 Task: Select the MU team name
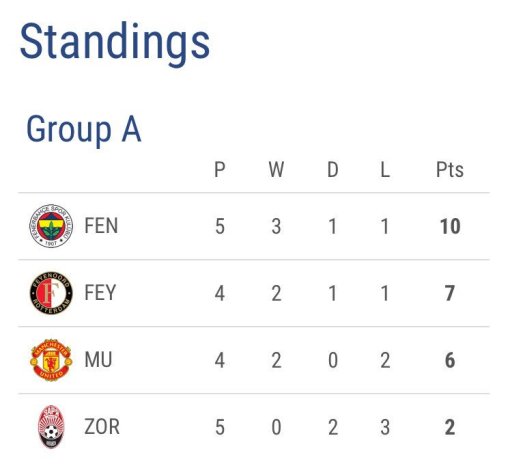tap(98, 360)
